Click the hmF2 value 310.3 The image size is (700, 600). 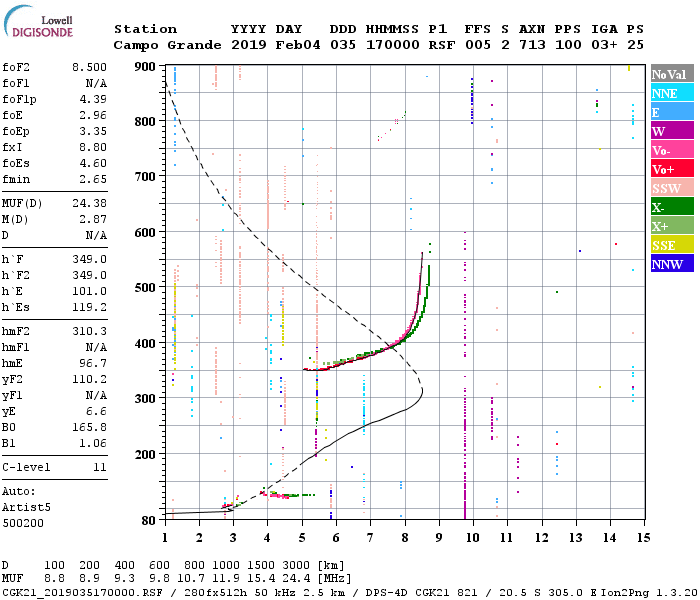[89, 331]
